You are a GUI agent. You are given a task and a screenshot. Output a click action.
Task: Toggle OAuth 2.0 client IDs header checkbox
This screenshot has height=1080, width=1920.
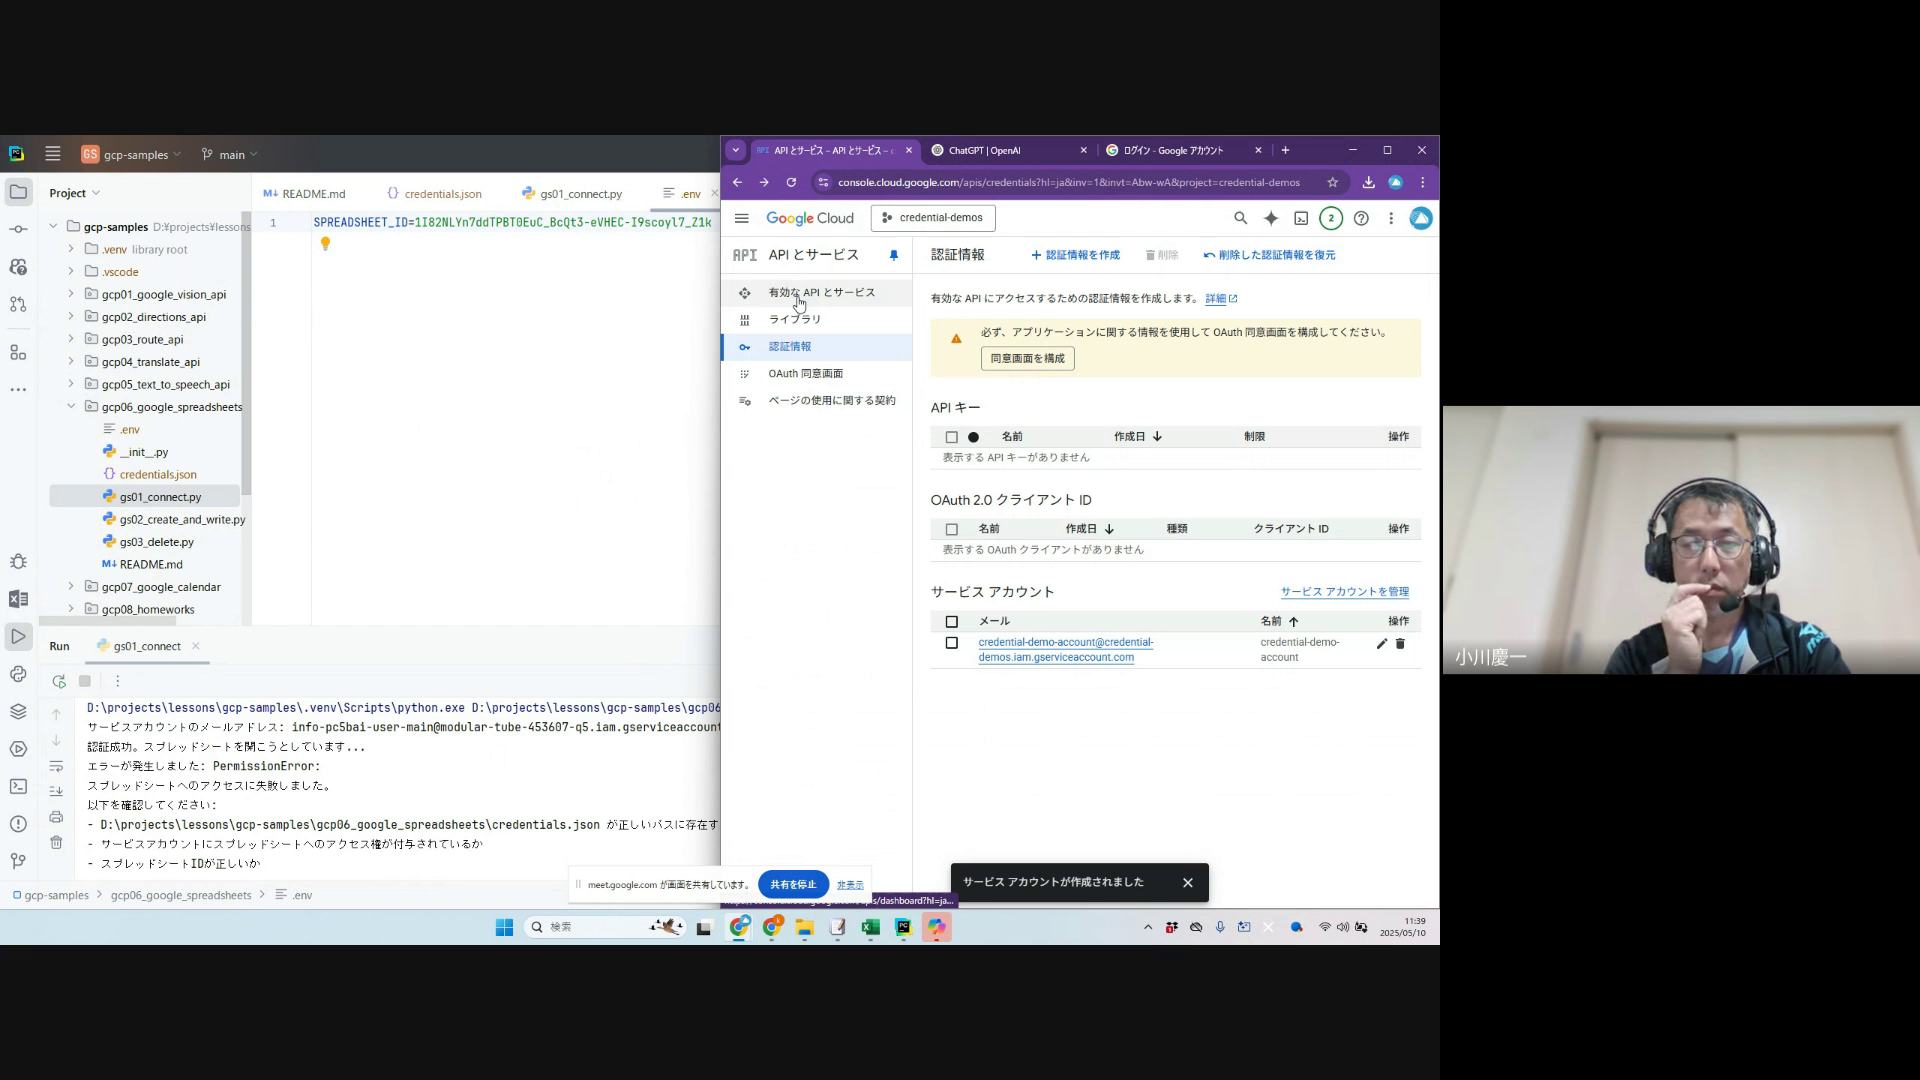[951, 529]
